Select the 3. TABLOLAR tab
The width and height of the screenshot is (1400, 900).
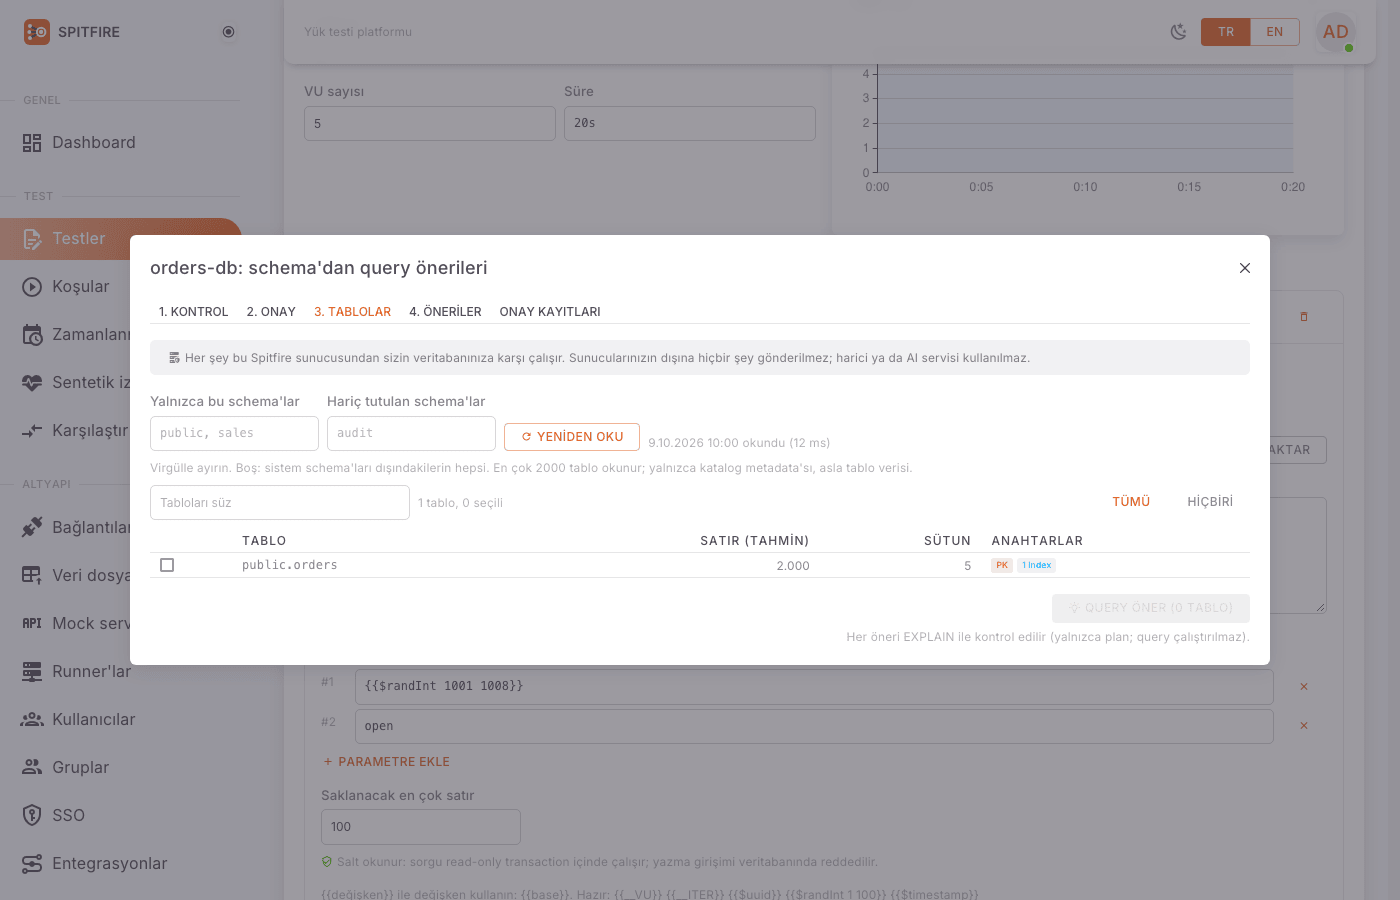(x=353, y=312)
